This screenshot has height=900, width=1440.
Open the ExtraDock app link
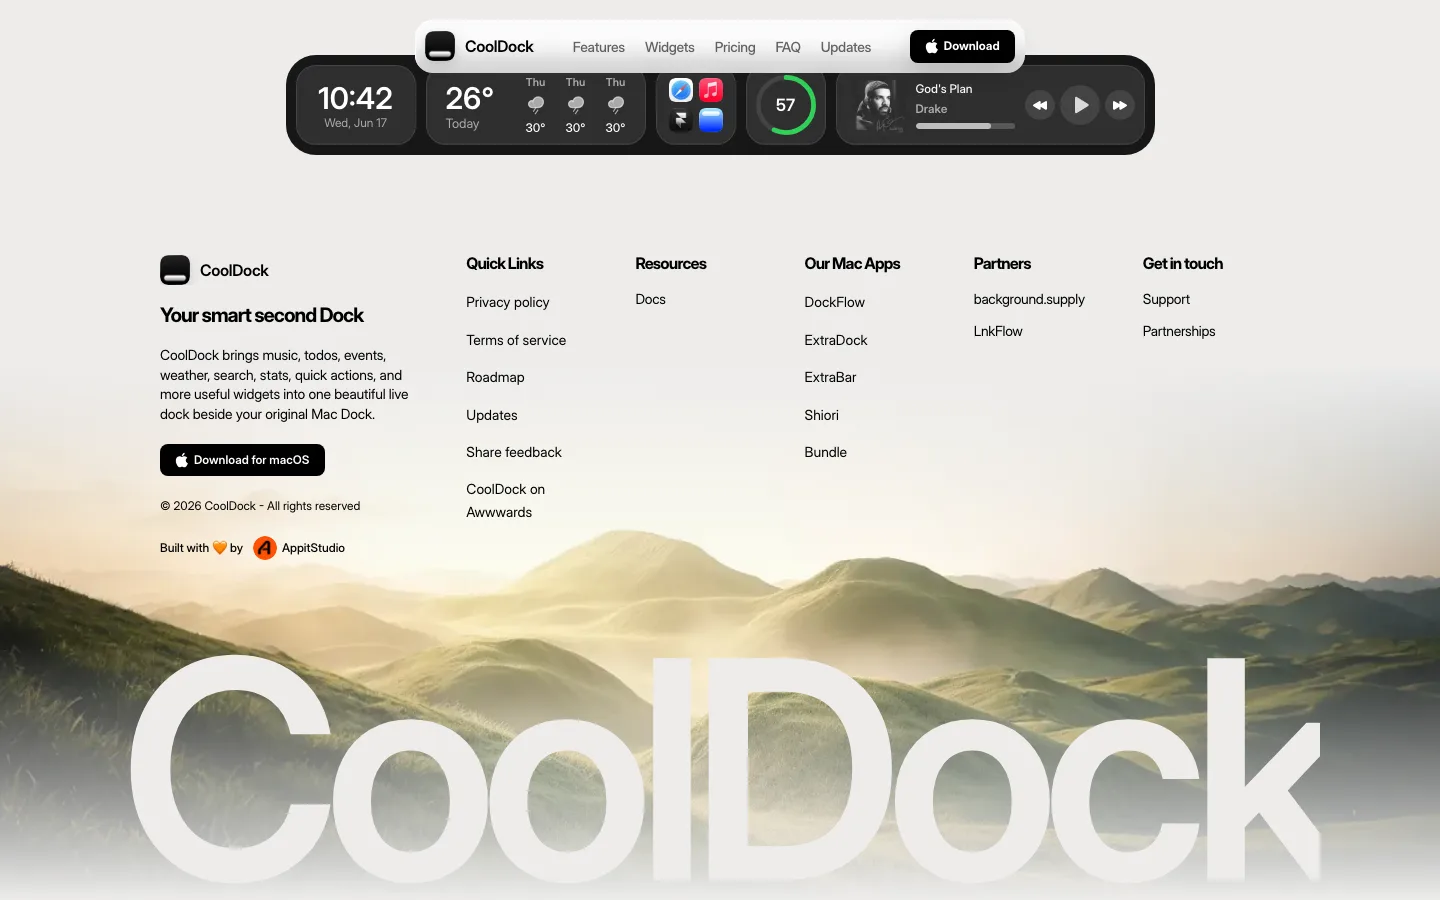(836, 340)
